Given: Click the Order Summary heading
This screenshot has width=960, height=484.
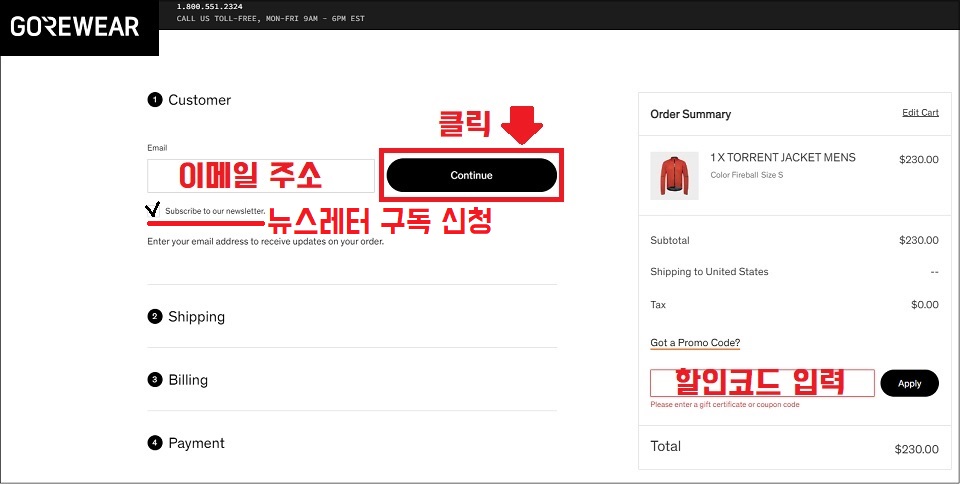Looking at the screenshot, I should pyautogui.click(x=691, y=114).
